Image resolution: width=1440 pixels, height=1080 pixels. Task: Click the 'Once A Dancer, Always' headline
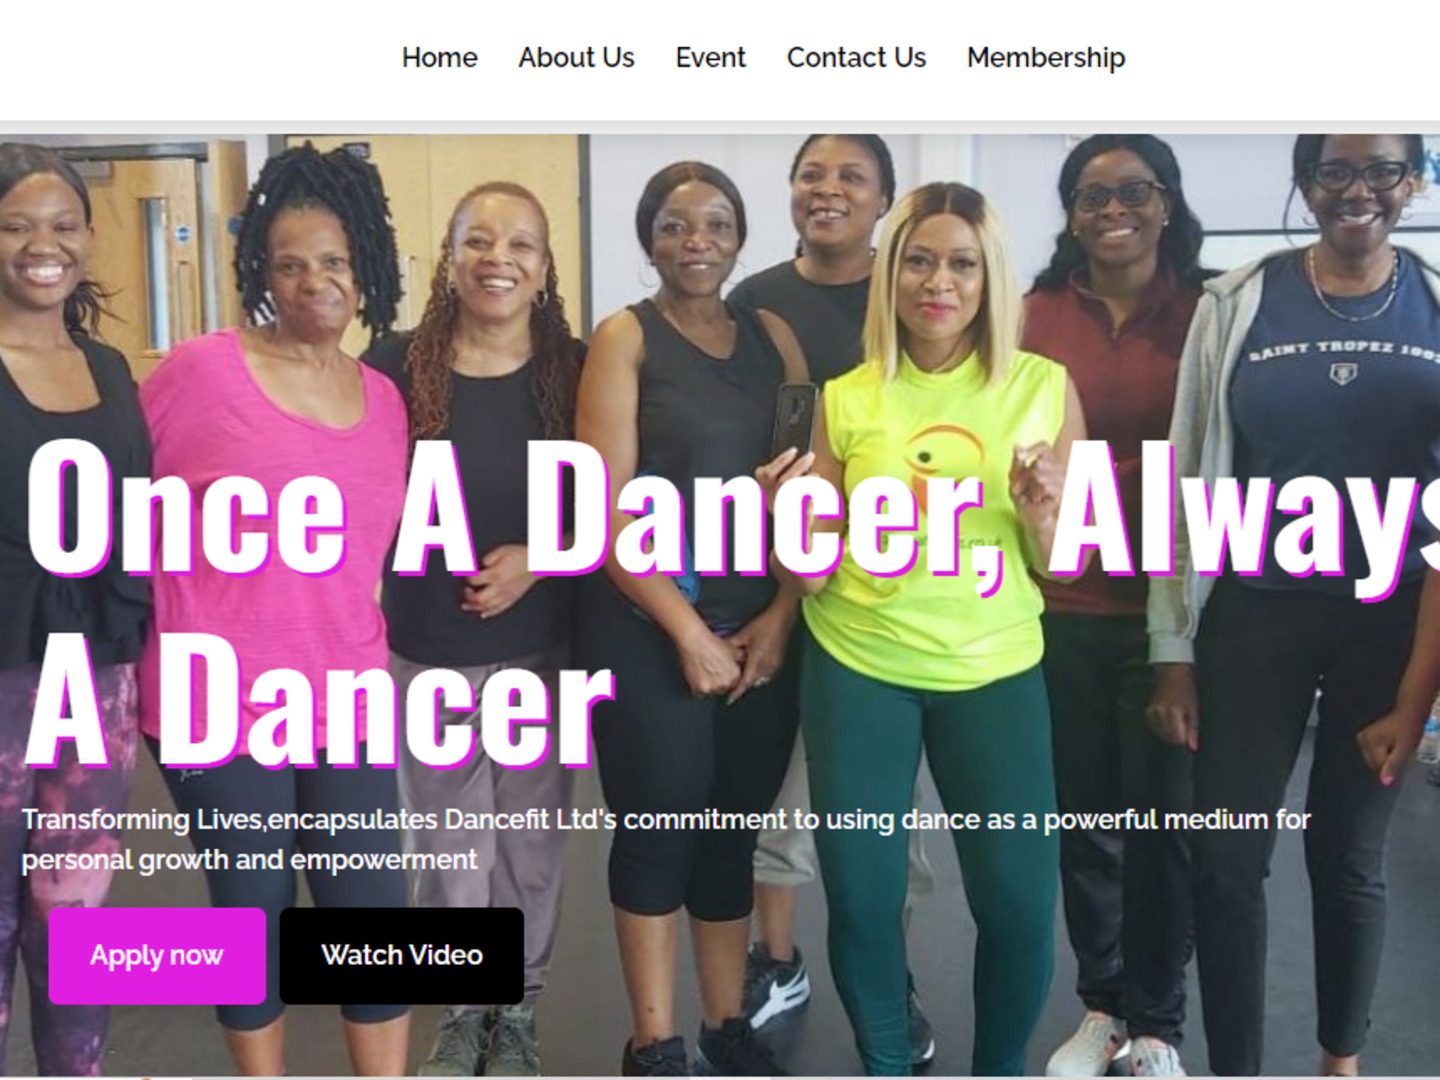coord(733,510)
